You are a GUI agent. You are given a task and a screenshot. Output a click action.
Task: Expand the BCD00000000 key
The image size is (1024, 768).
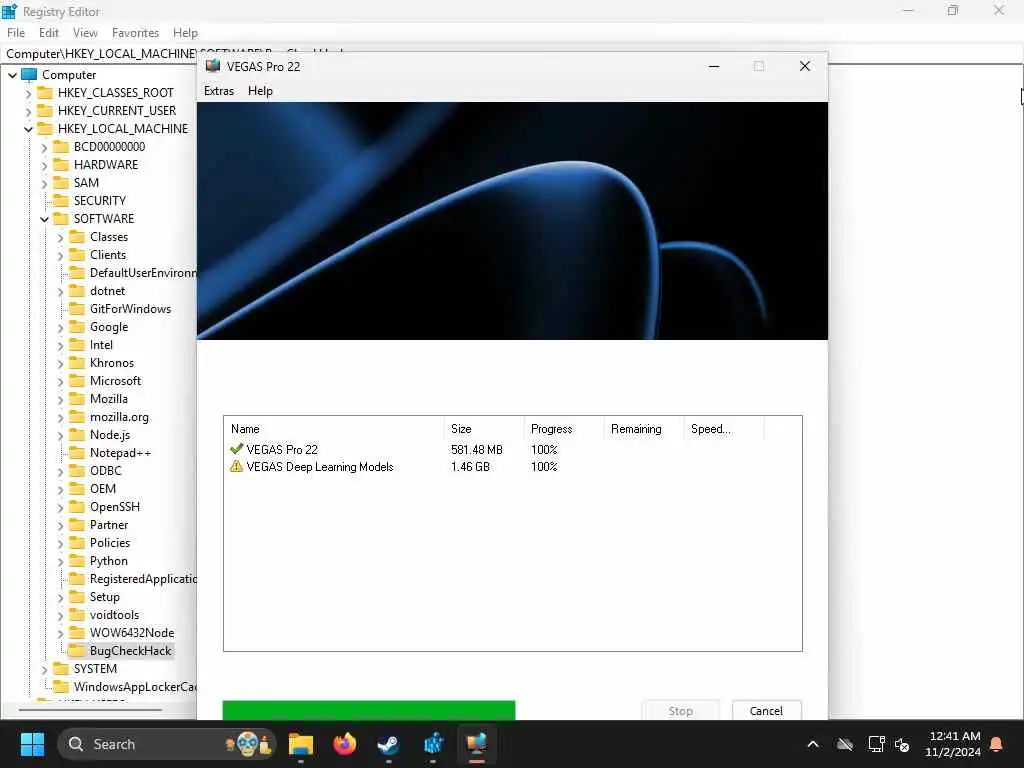point(44,148)
